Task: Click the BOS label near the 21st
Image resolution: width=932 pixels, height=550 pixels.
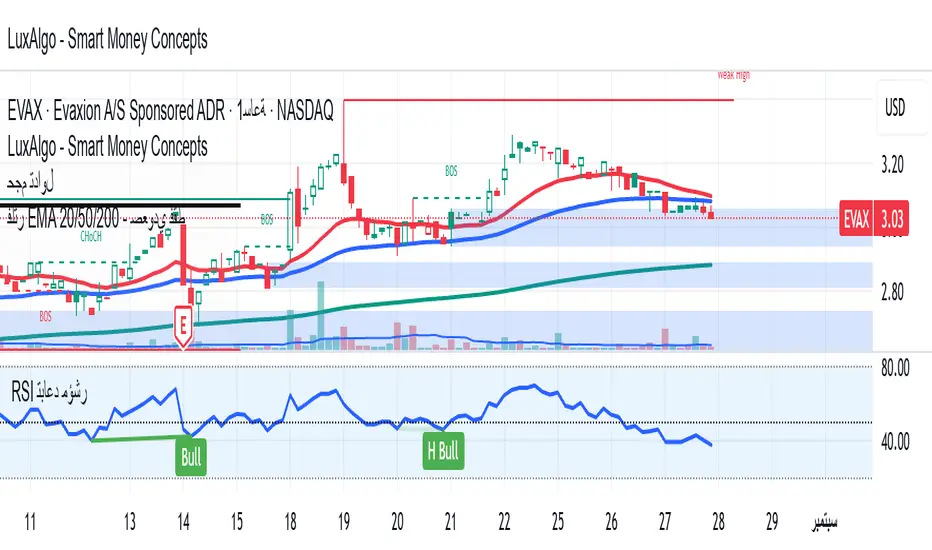Action: [451, 171]
